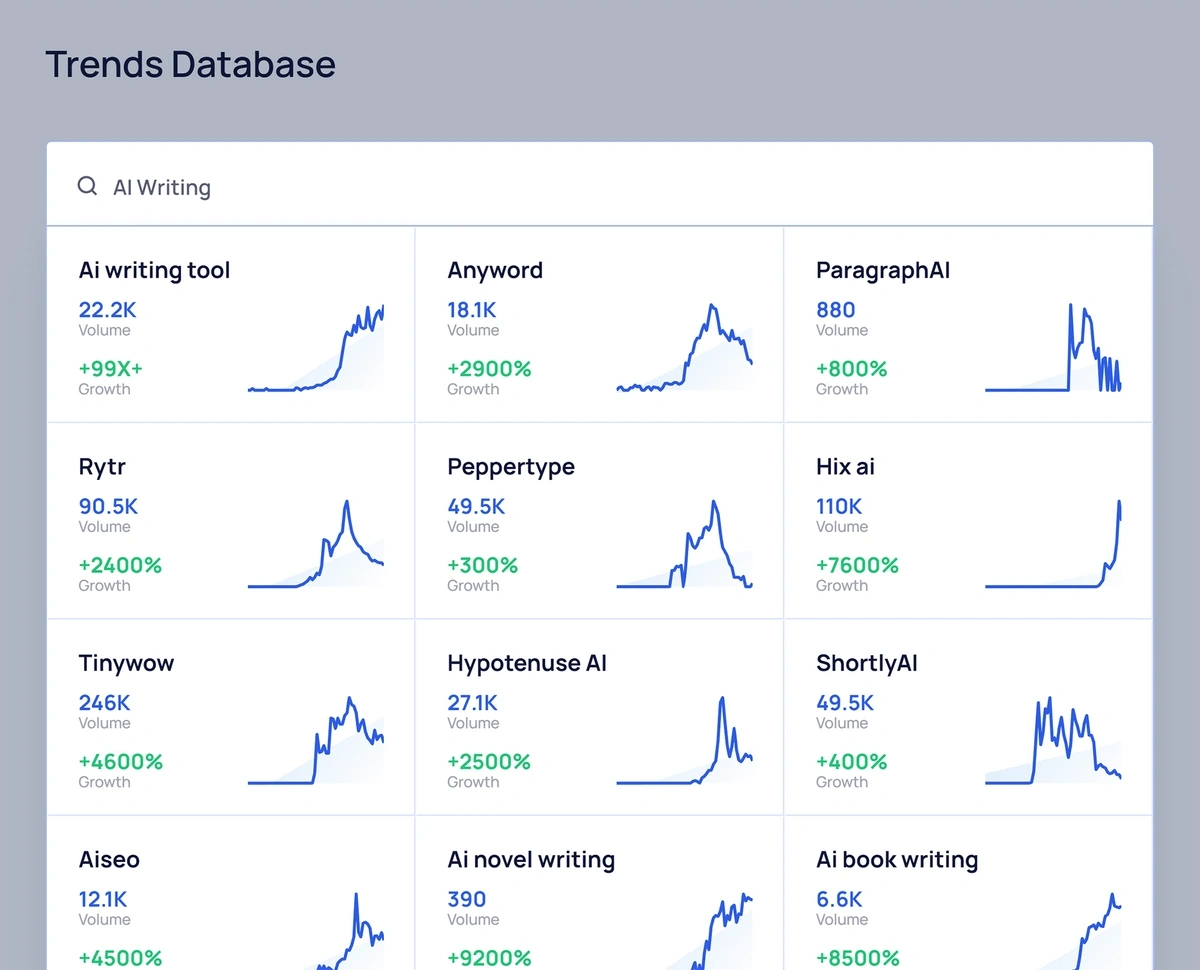The height and width of the screenshot is (970, 1200).
Task: Click the +9200% growth value
Action: 489,958
